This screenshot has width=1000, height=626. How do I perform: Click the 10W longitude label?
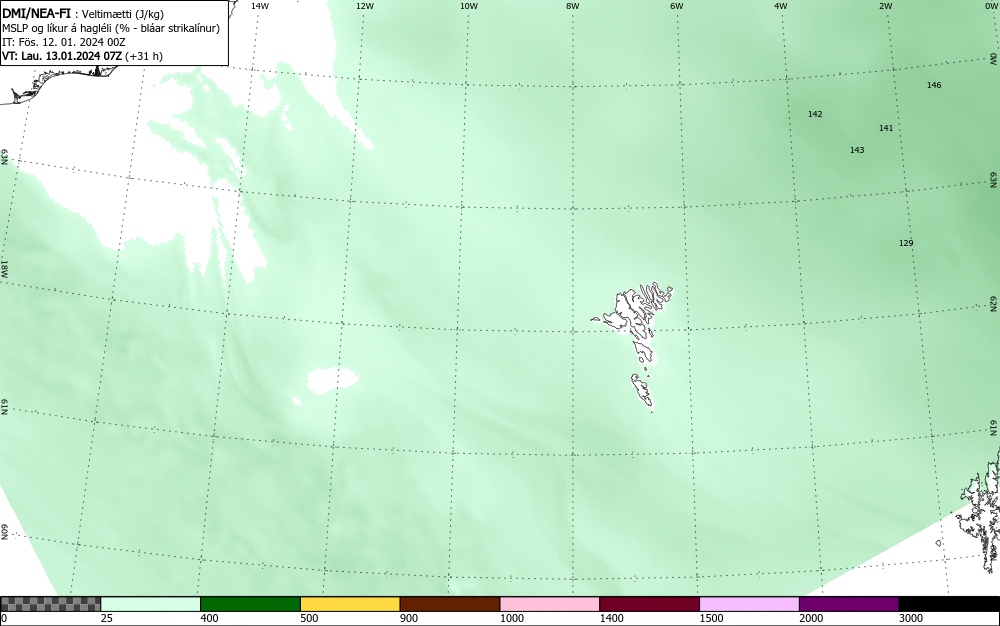469,6
